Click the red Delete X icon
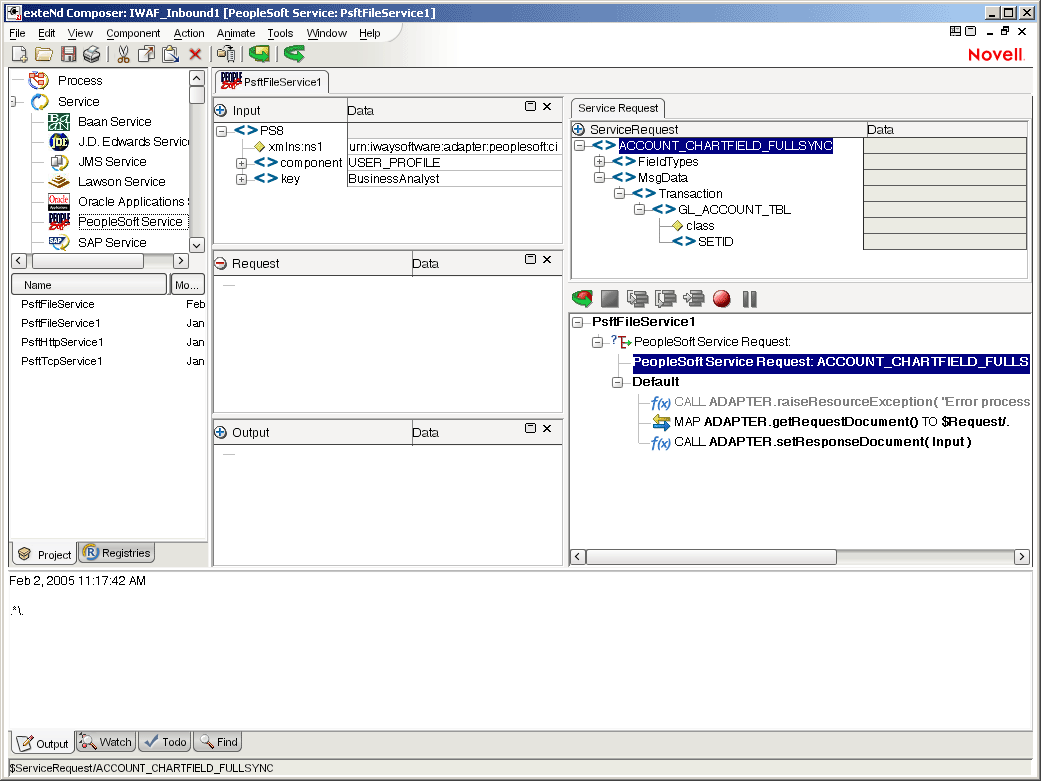 [x=195, y=54]
